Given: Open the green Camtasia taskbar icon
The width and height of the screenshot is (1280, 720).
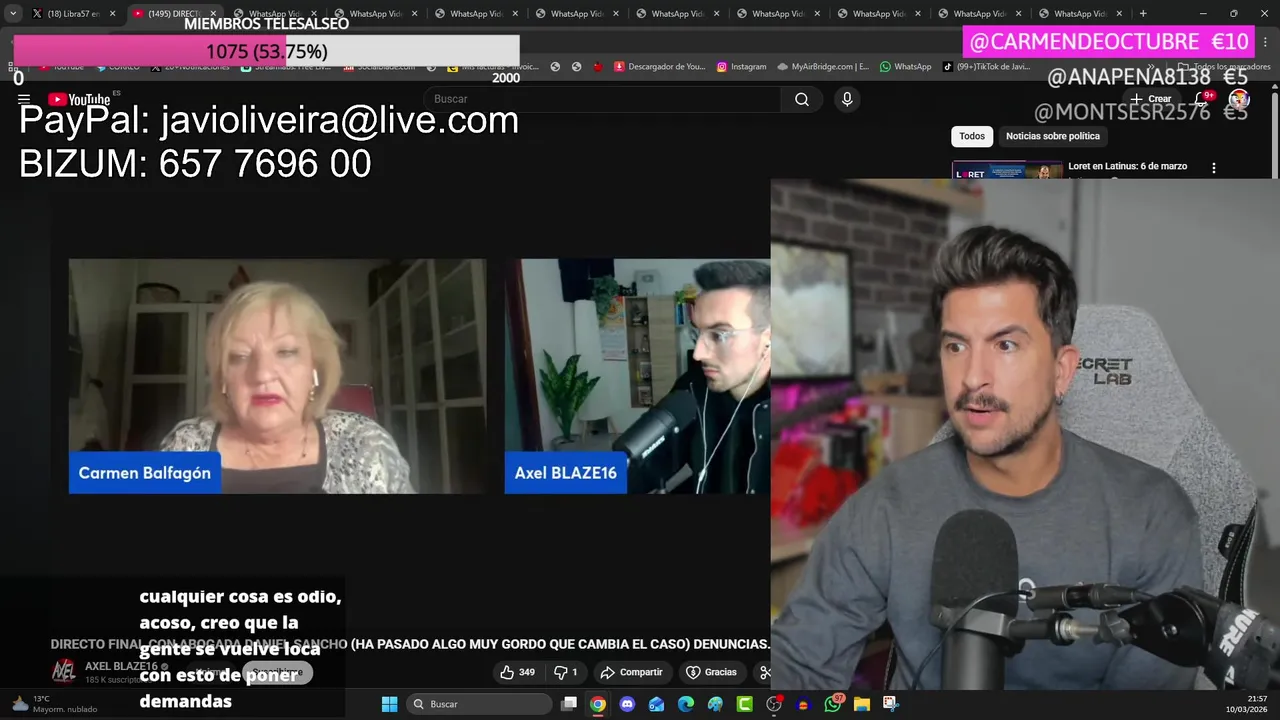Looking at the screenshot, I should click(x=745, y=704).
